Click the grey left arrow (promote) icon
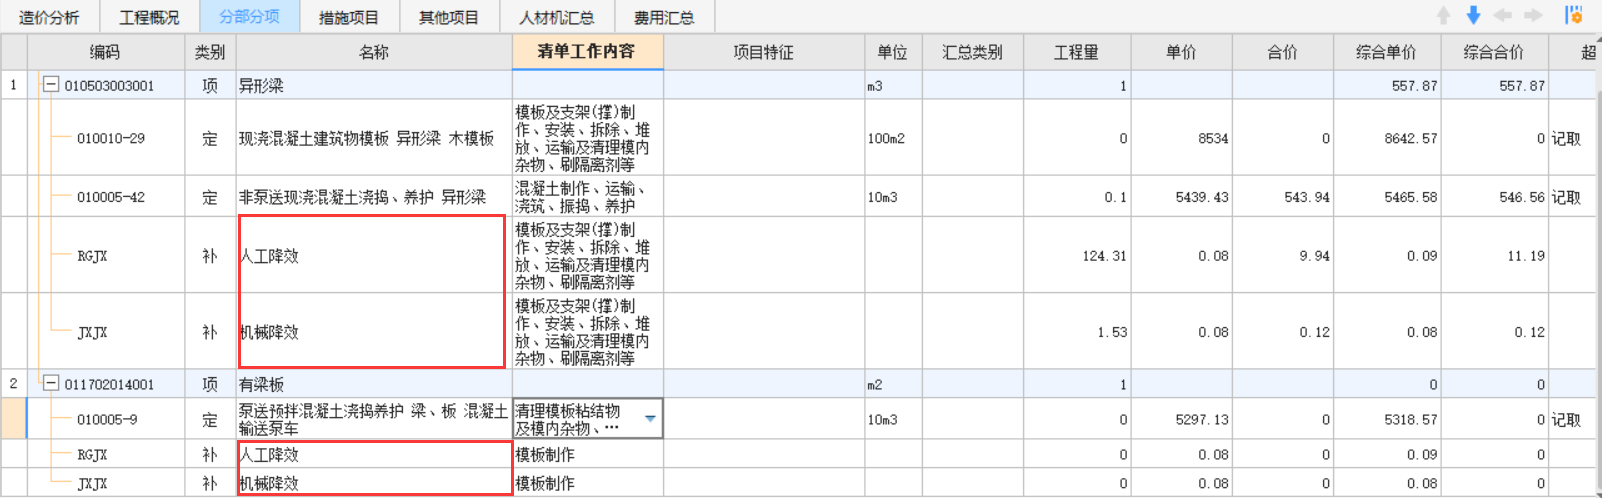This screenshot has height=498, width=1602. (x=1502, y=15)
